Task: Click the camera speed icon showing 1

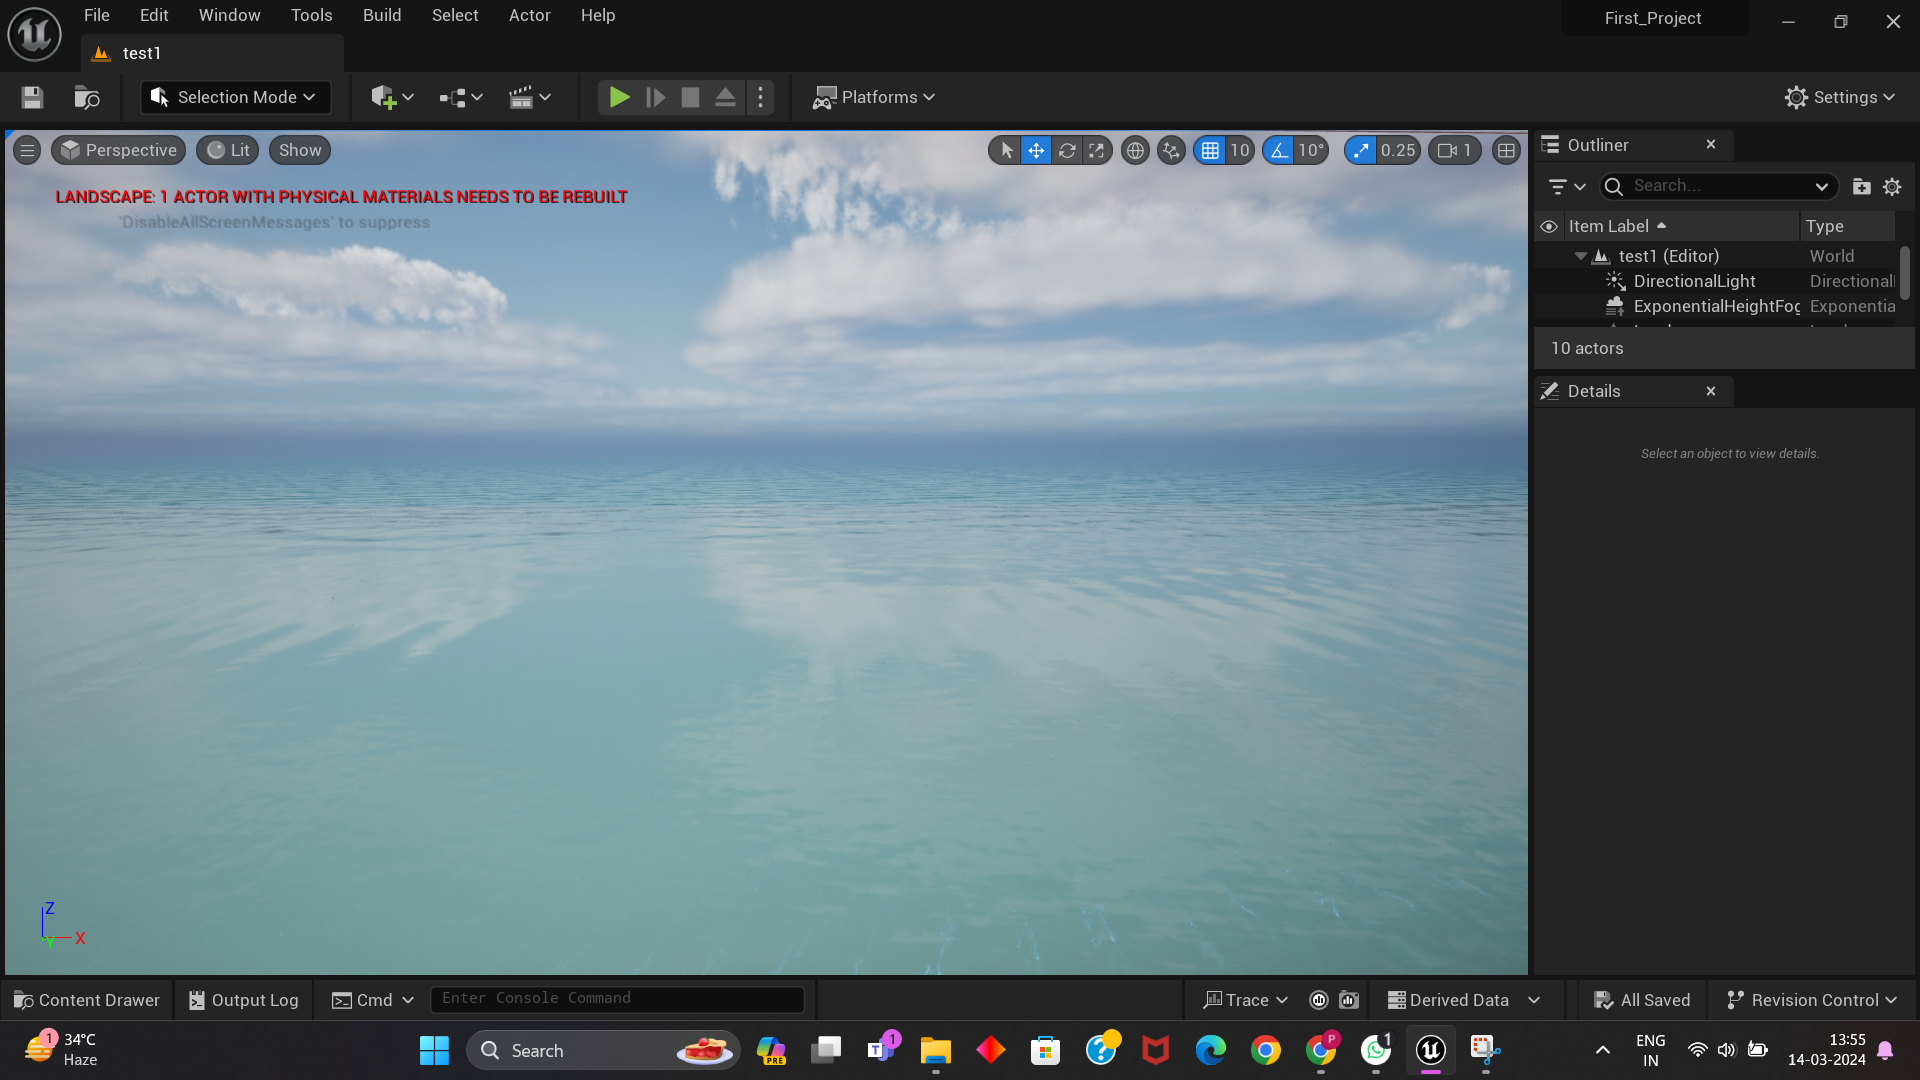Action: tap(1453, 150)
